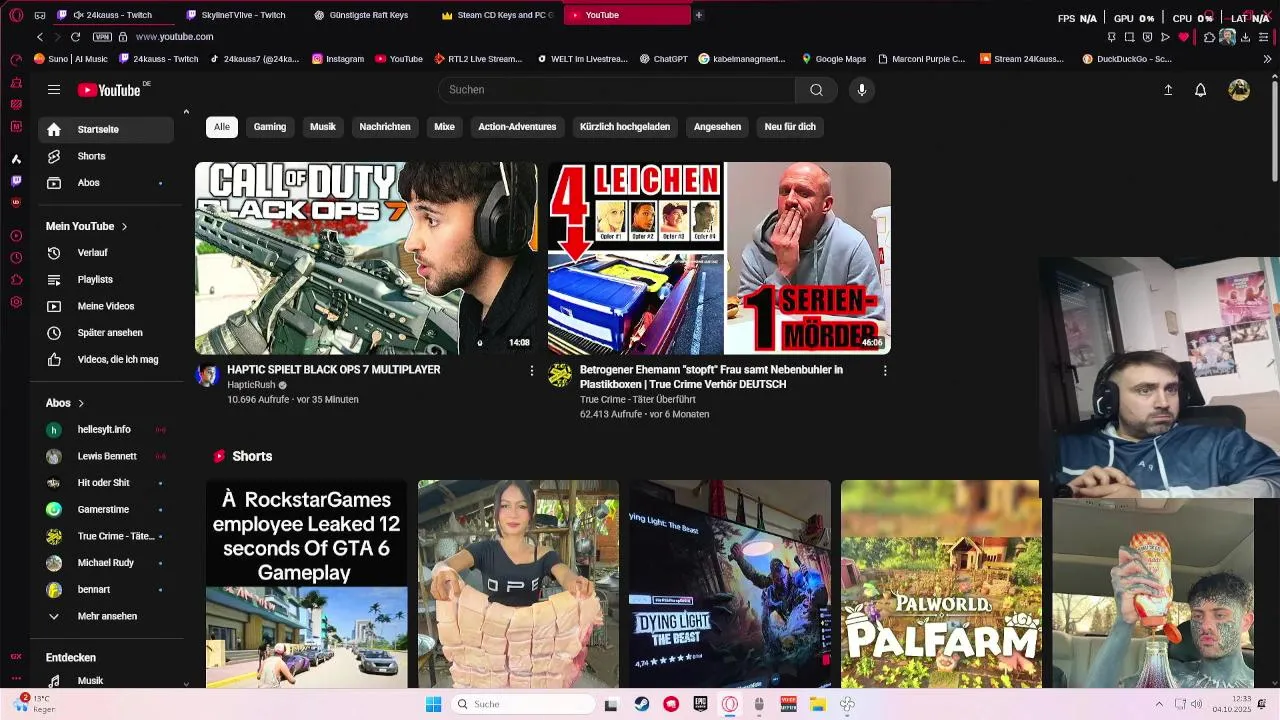
Task: Open Abos in the sidebar
Action: tap(106, 183)
